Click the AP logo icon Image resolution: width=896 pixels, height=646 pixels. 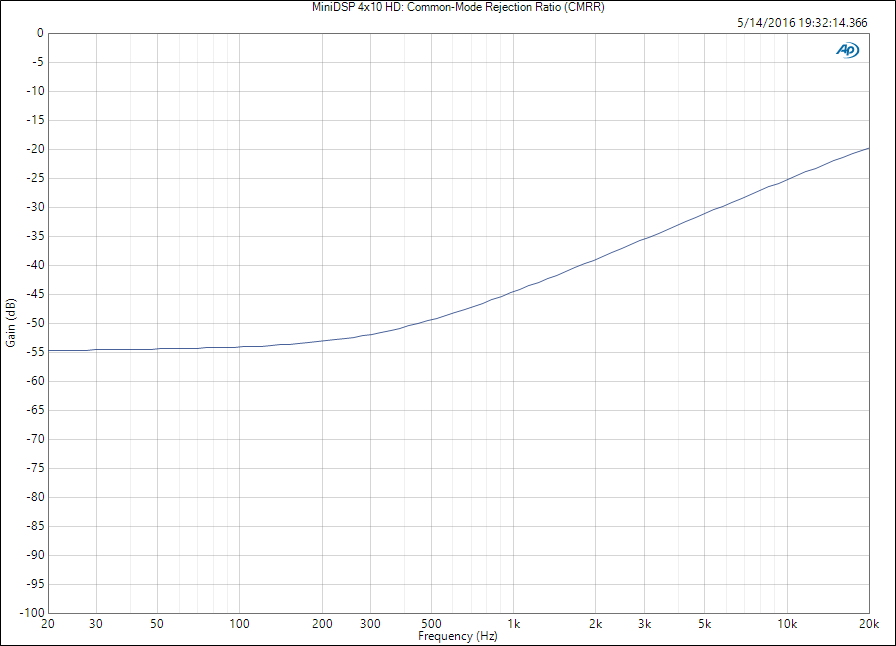click(x=847, y=50)
